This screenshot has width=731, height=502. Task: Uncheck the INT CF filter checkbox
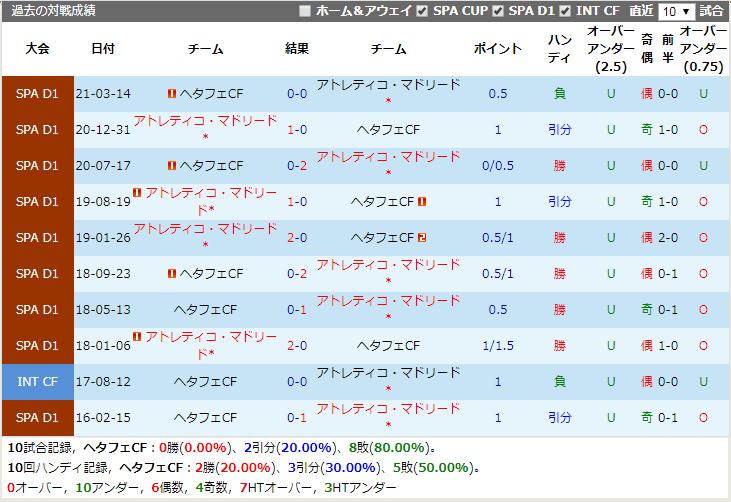coord(565,11)
